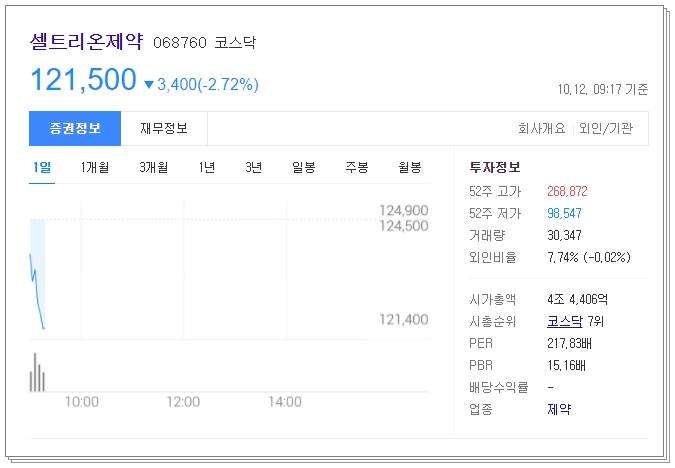Click the PBR value 15.16배
Viewport: 675px width, 468px height.
pyautogui.click(x=566, y=365)
